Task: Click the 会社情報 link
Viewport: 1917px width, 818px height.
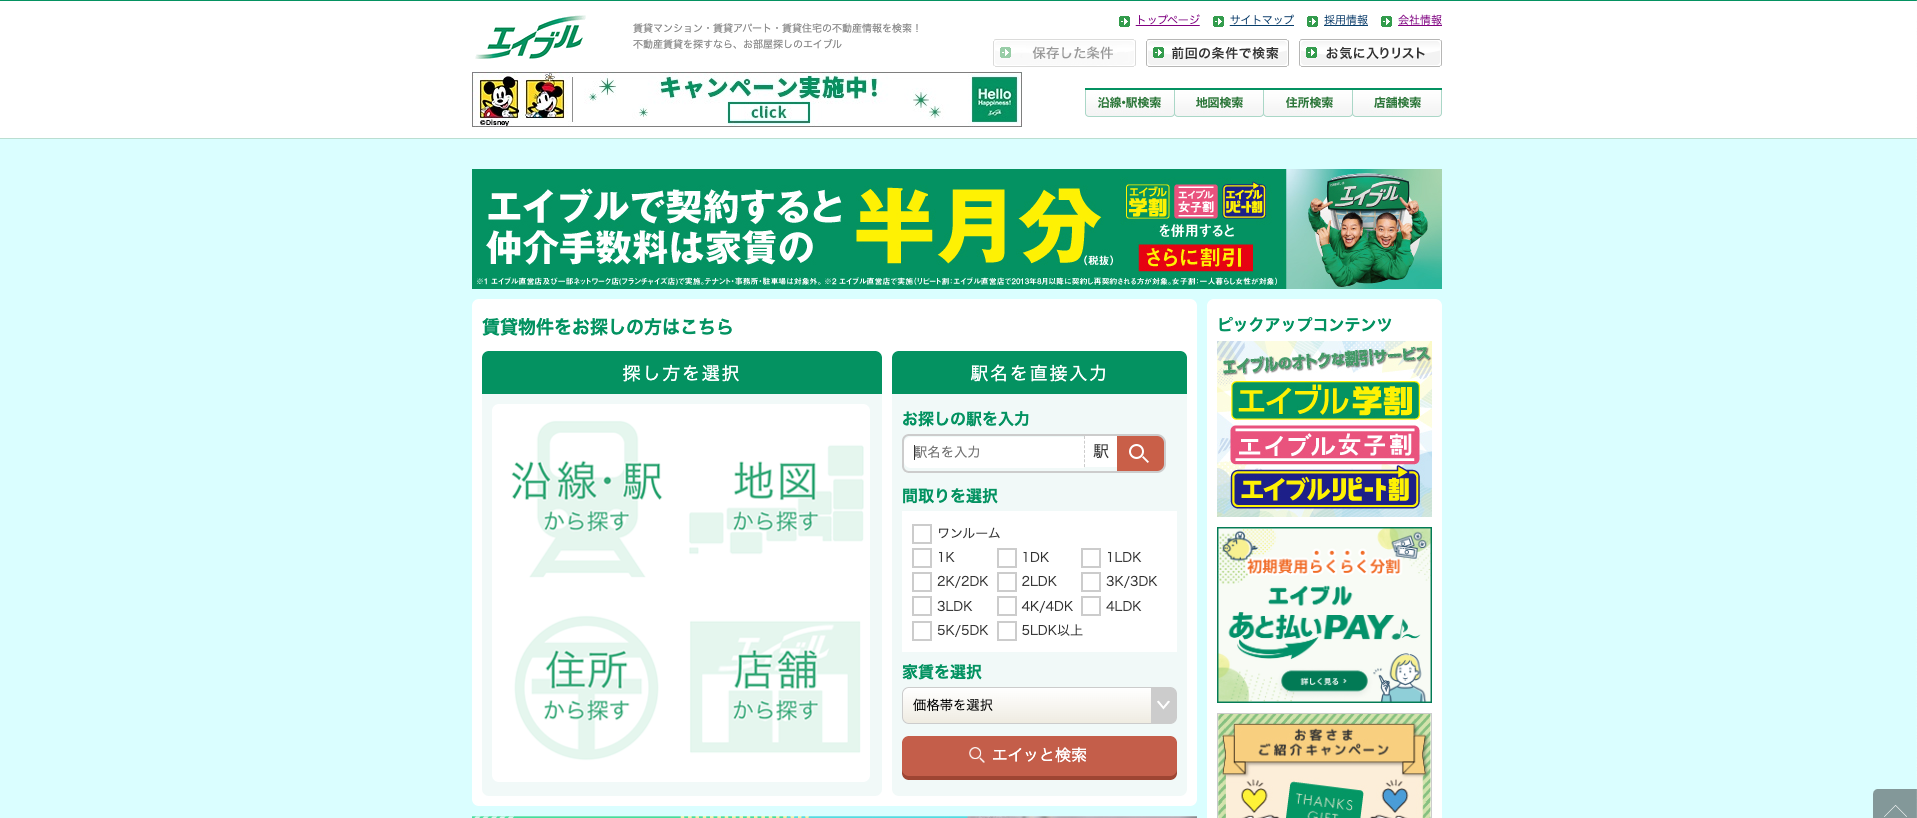Action: point(1419,20)
